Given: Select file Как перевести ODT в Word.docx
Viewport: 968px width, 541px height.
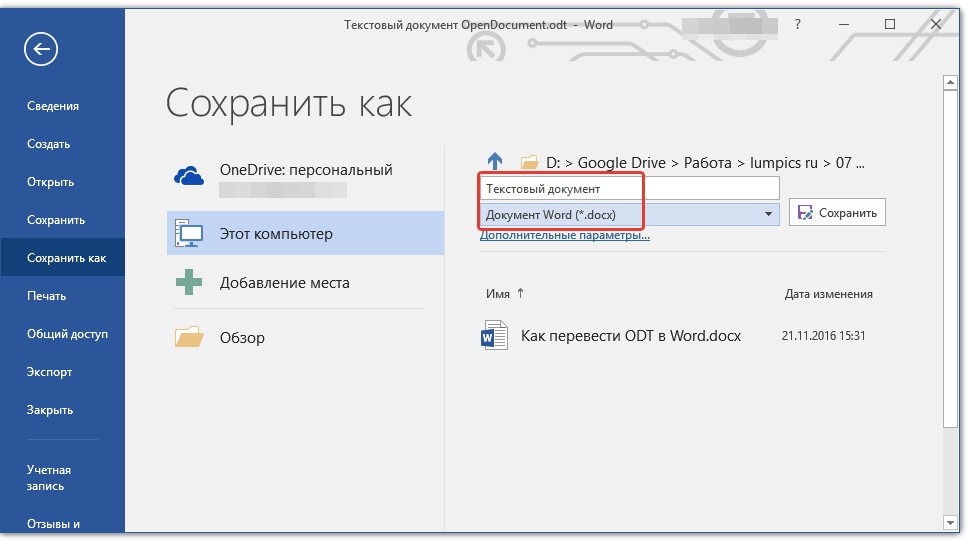Looking at the screenshot, I should [x=630, y=335].
